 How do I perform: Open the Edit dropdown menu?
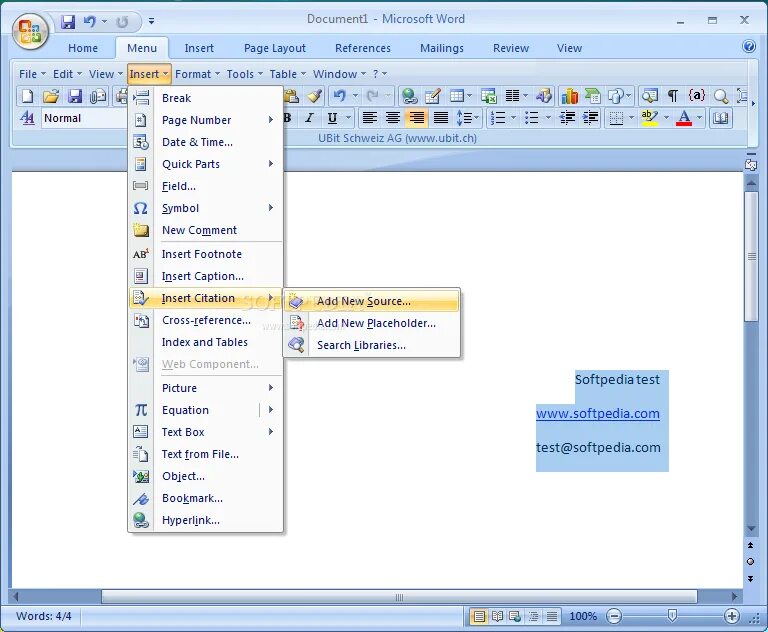[67, 74]
